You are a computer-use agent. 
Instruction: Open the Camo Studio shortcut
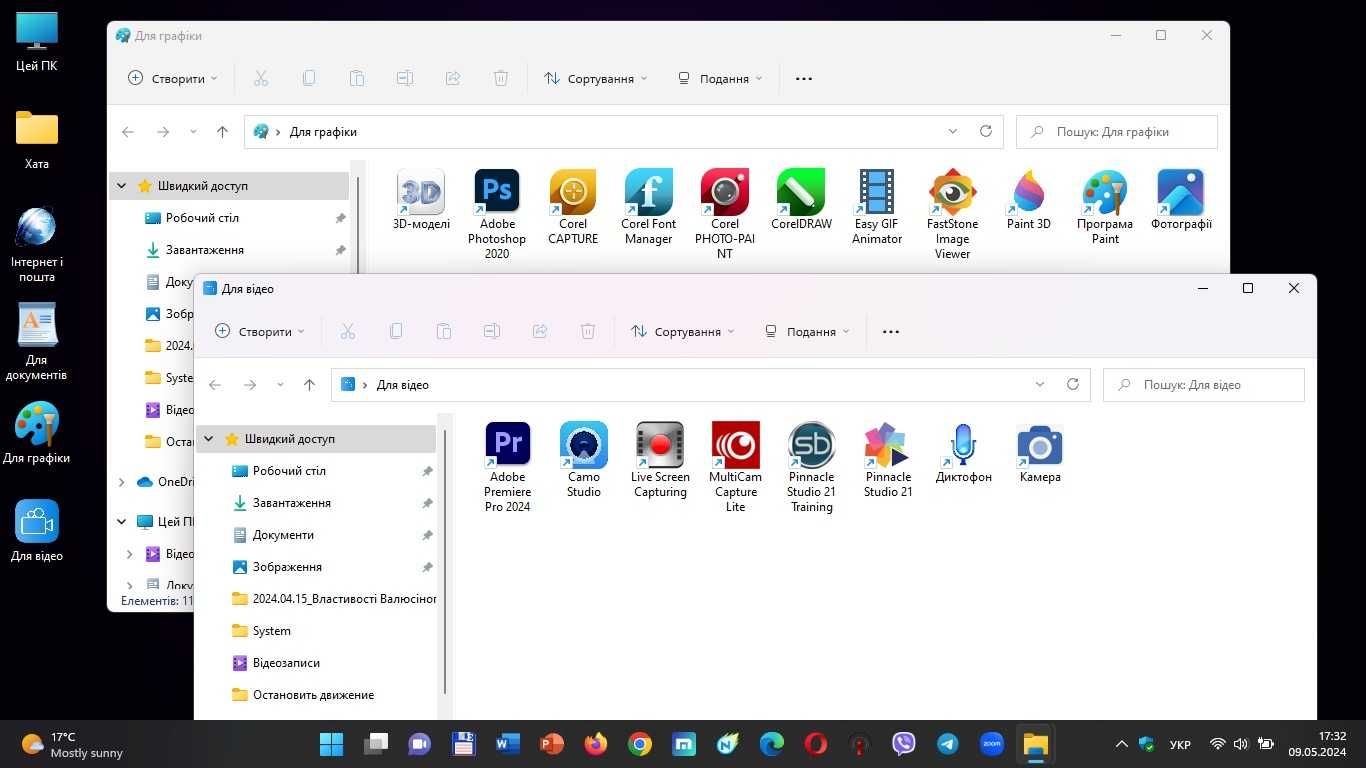(x=584, y=460)
